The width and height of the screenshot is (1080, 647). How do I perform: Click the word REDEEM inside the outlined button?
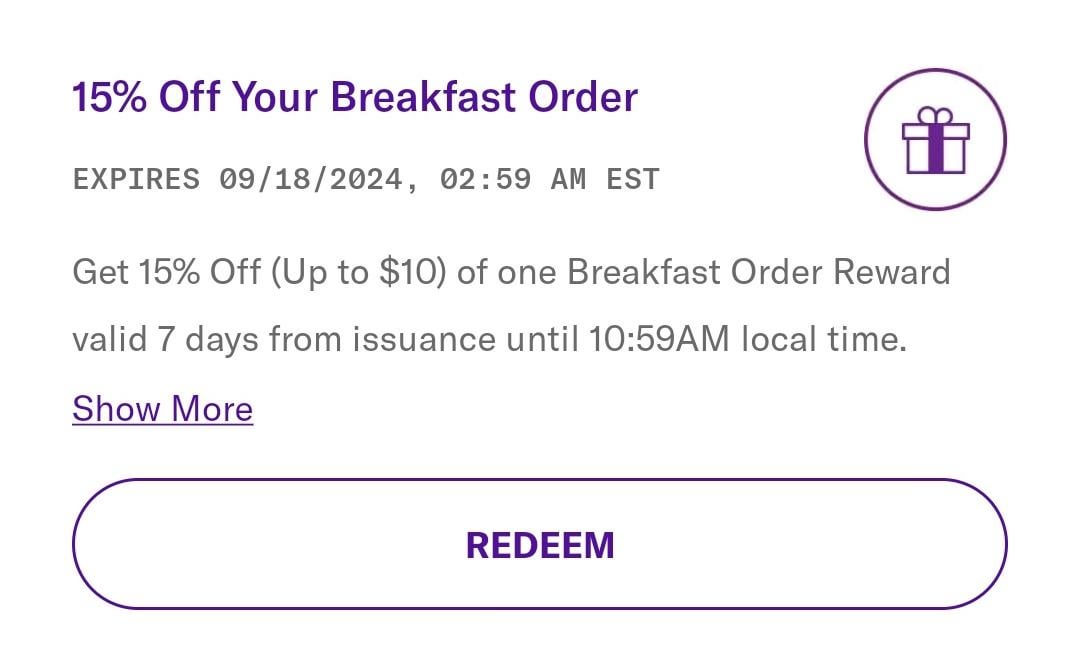(x=539, y=545)
